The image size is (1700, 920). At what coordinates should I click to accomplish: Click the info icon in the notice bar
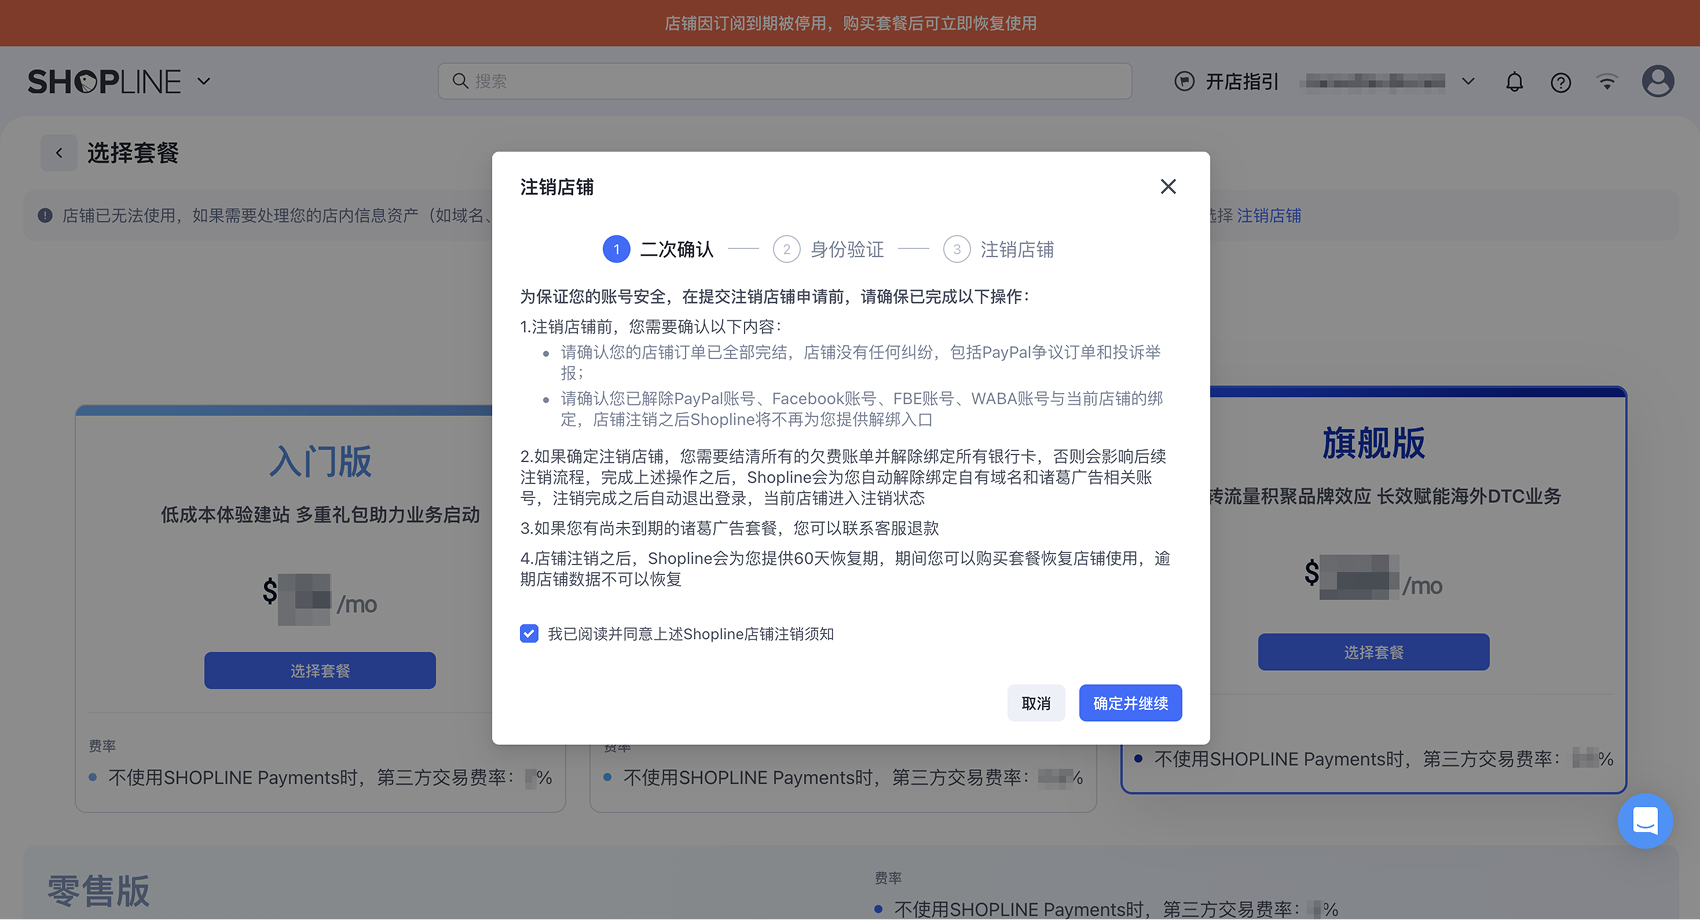pyautogui.click(x=45, y=215)
